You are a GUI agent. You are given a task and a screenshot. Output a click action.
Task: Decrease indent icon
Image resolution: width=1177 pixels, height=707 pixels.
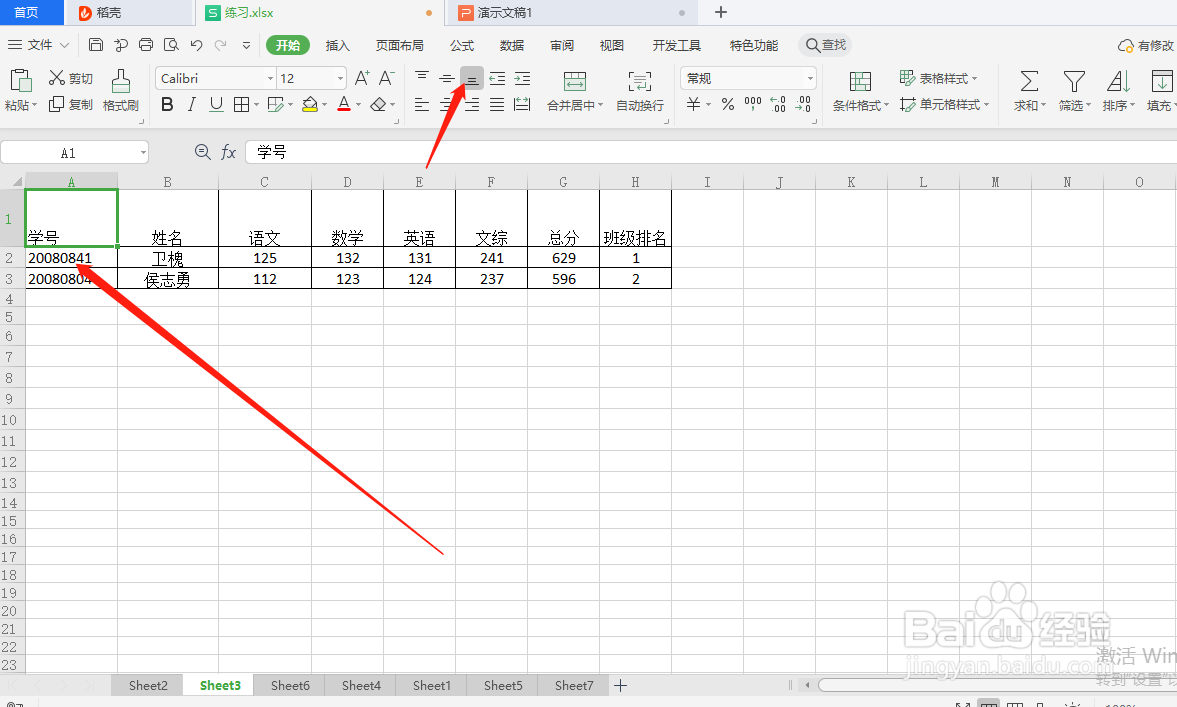tap(497, 78)
